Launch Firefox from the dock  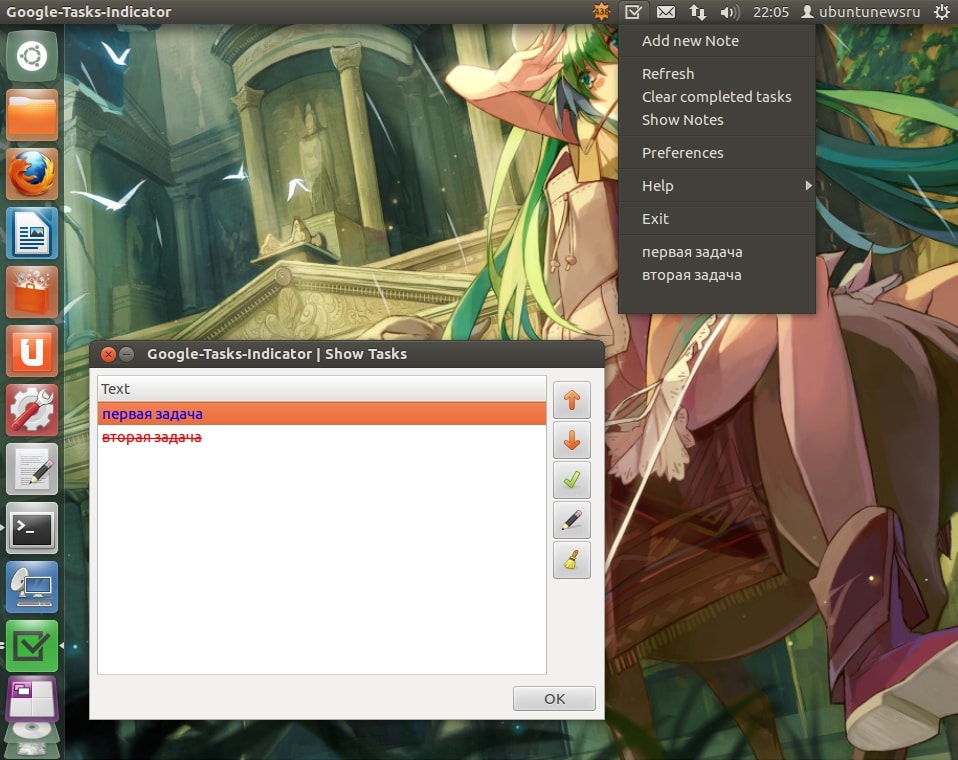pos(32,174)
